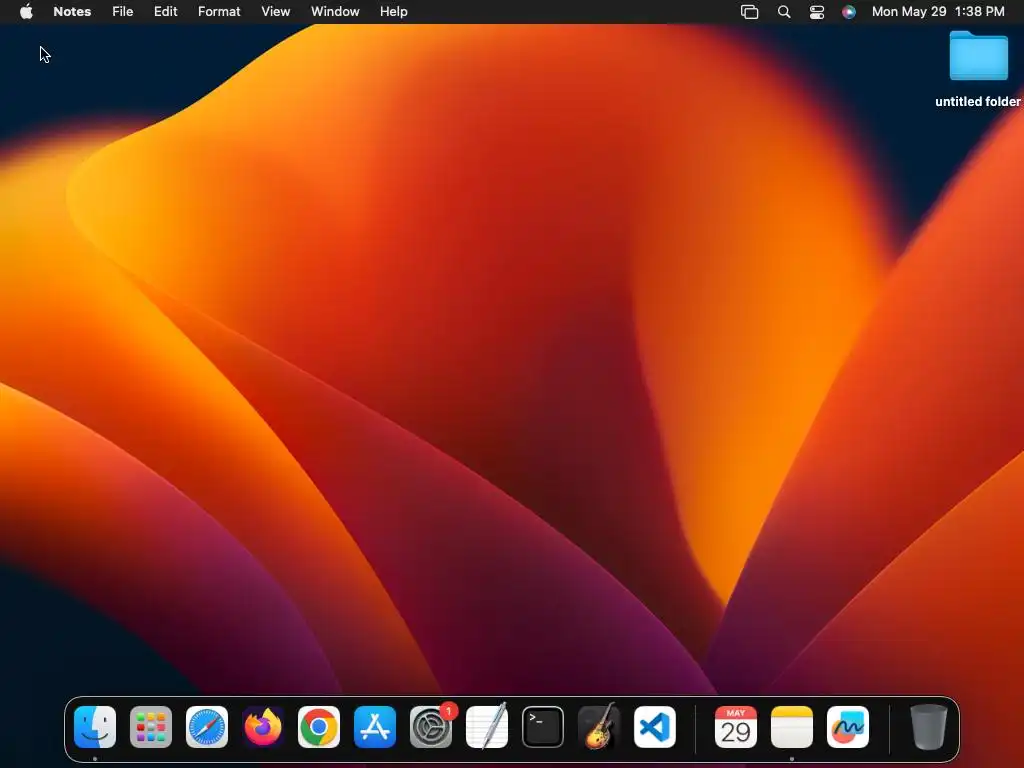Open Control Center in menu bar
The height and width of the screenshot is (768, 1024).
817,12
